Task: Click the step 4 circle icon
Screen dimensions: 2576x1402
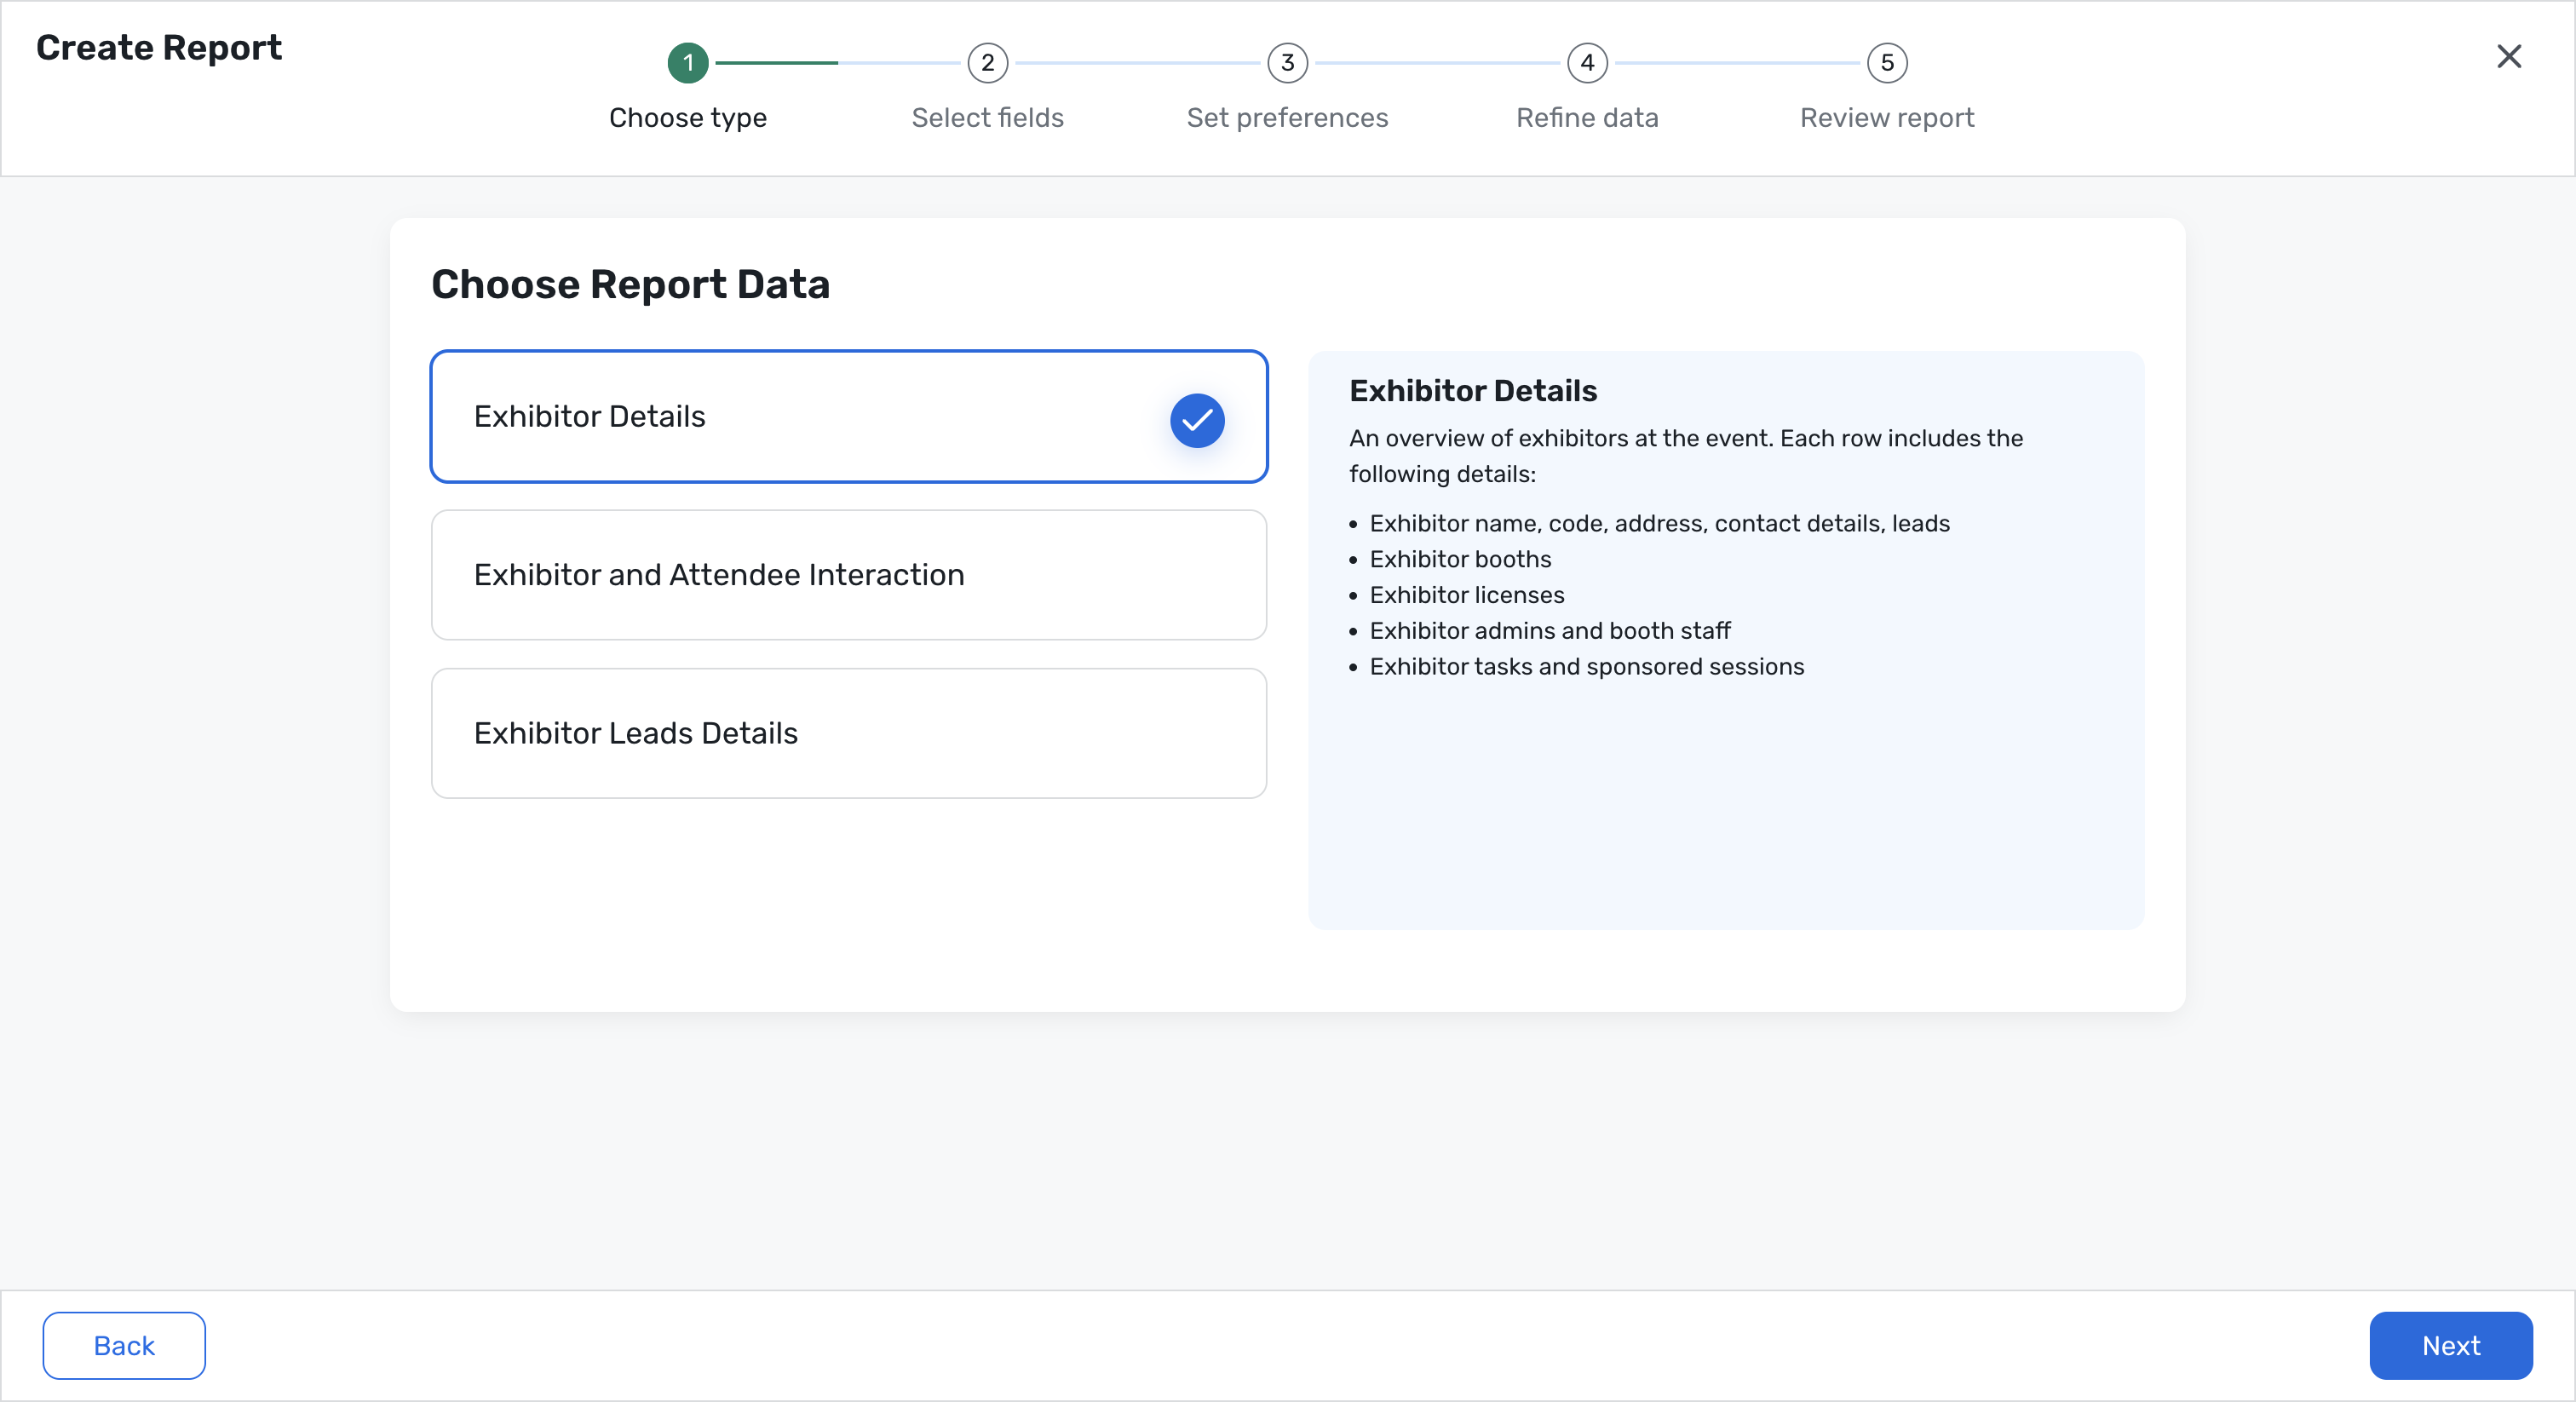Action: [x=1587, y=63]
